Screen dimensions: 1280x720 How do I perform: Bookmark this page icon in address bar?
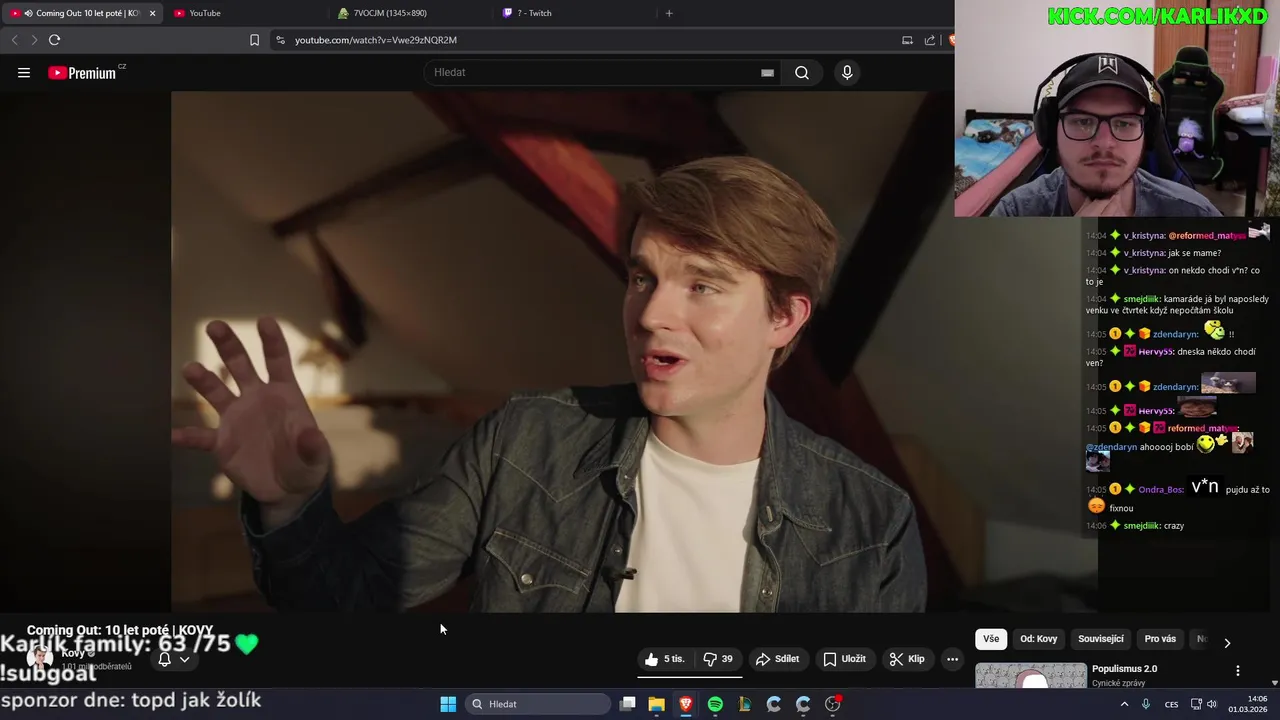[254, 40]
